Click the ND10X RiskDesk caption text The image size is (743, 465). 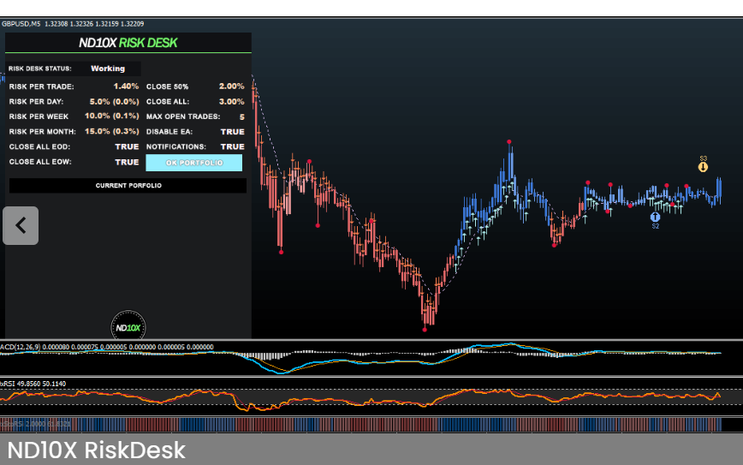(96, 450)
